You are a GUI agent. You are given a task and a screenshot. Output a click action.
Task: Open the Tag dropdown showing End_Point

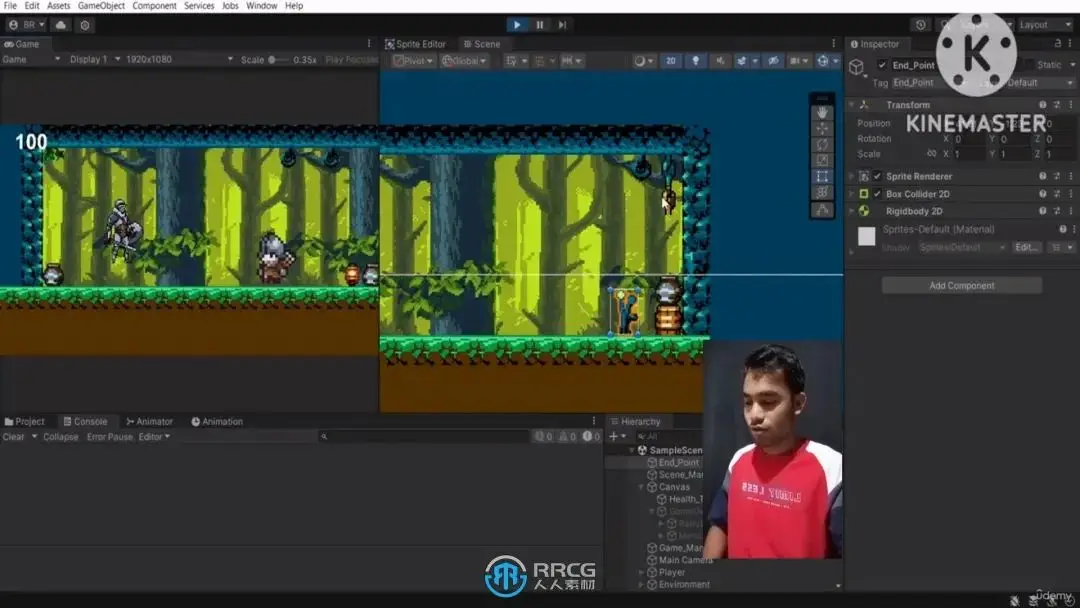coord(929,83)
